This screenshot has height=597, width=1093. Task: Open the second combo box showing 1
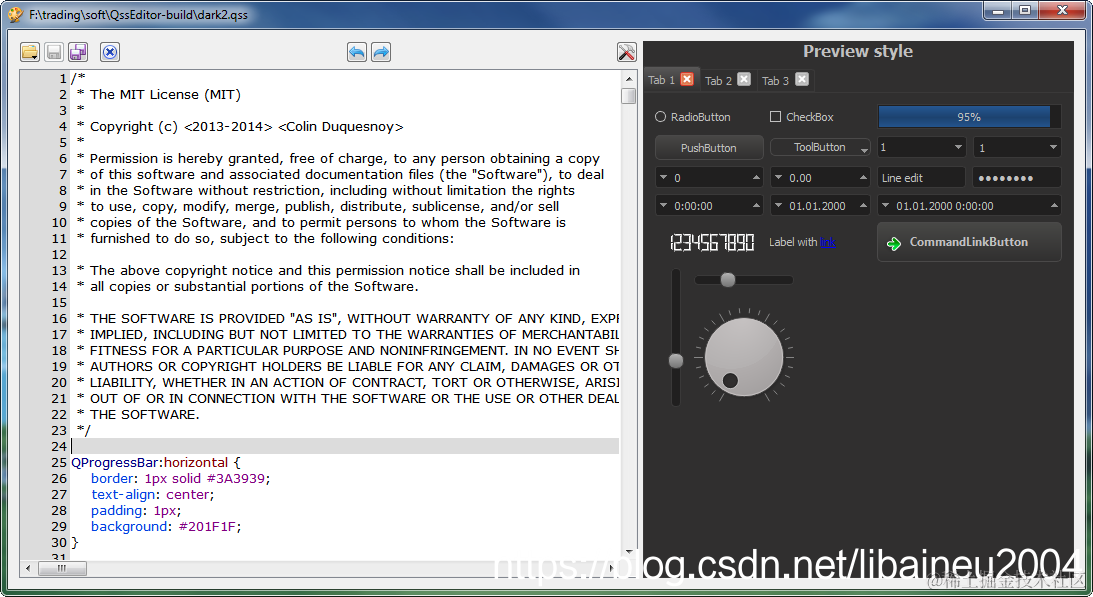click(x=1018, y=147)
